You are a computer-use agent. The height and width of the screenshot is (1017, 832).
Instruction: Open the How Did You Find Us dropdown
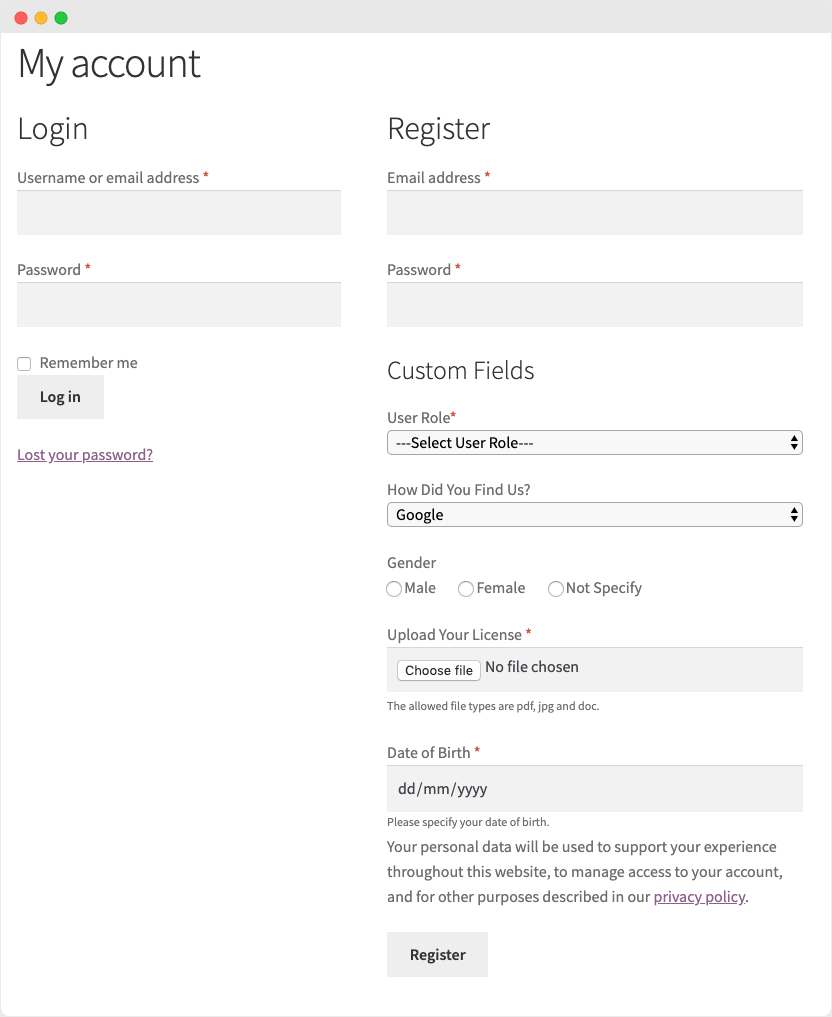click(x=595, y=514)
